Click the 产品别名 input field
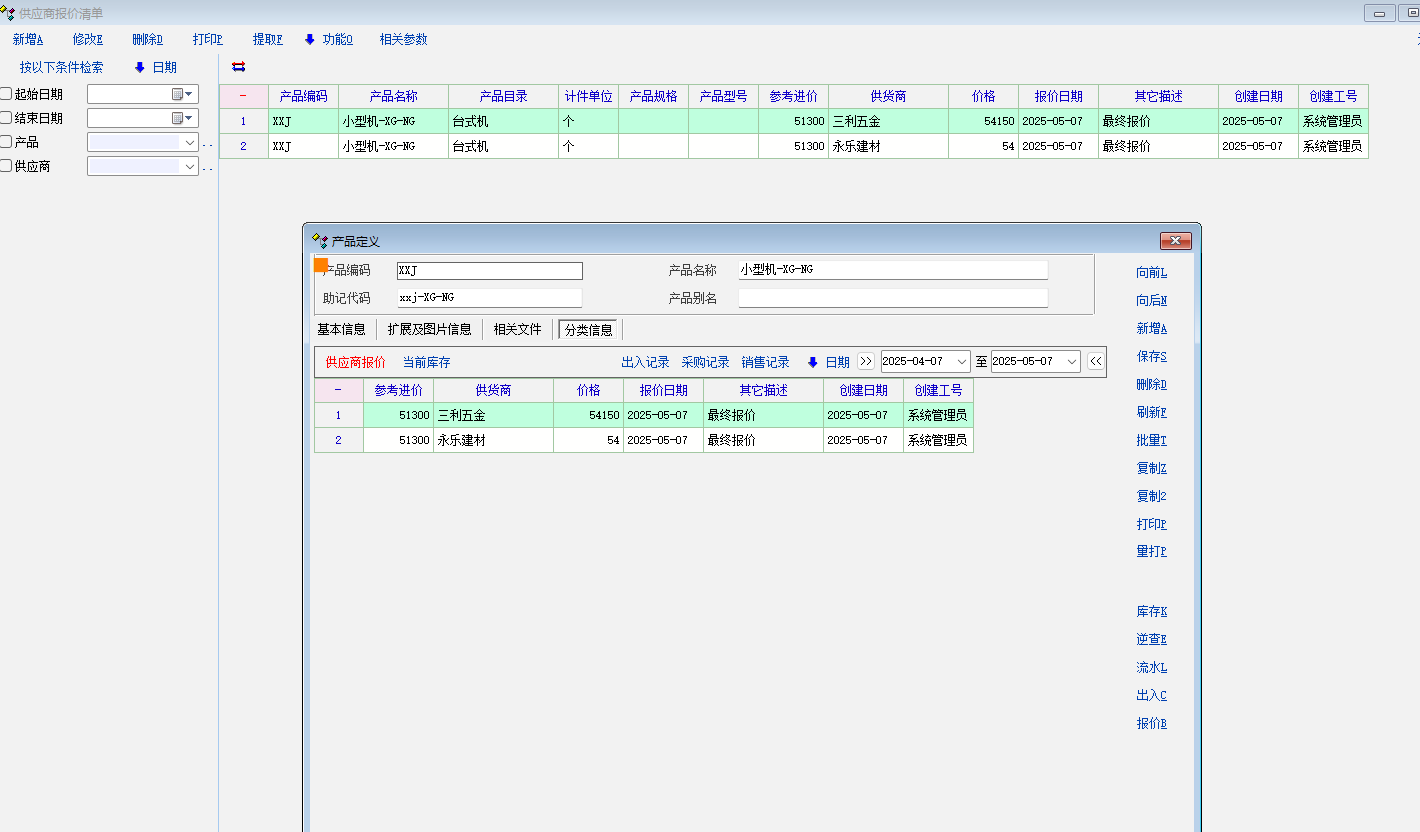The height and width of the screenshot is (832, 1420). 893,298
